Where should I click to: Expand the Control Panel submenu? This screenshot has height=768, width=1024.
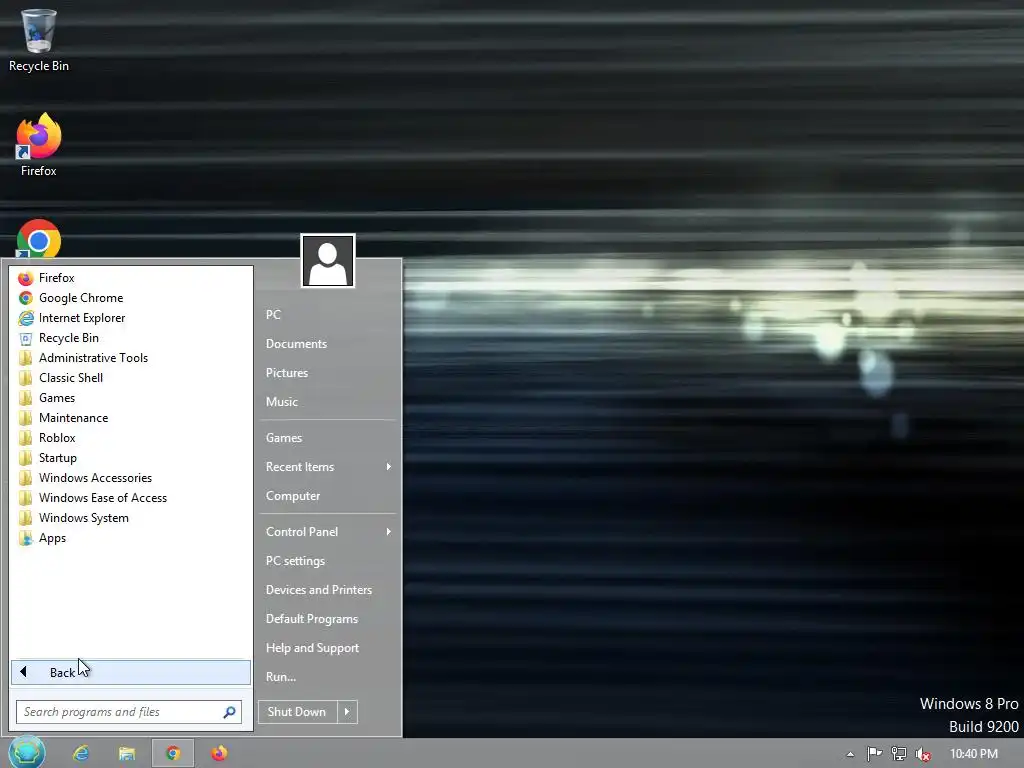(x=328, y=532)
